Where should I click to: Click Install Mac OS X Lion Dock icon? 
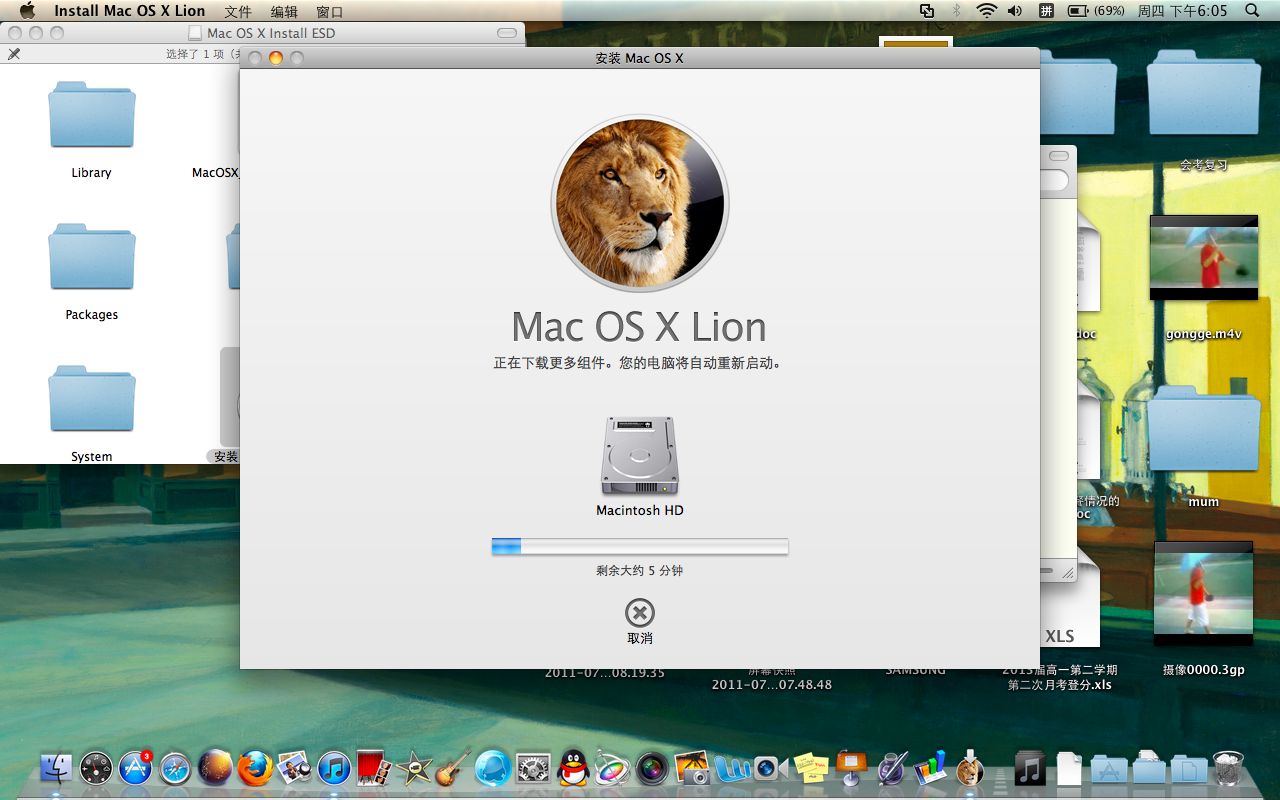pyautogui.click(x=969, y=768)
